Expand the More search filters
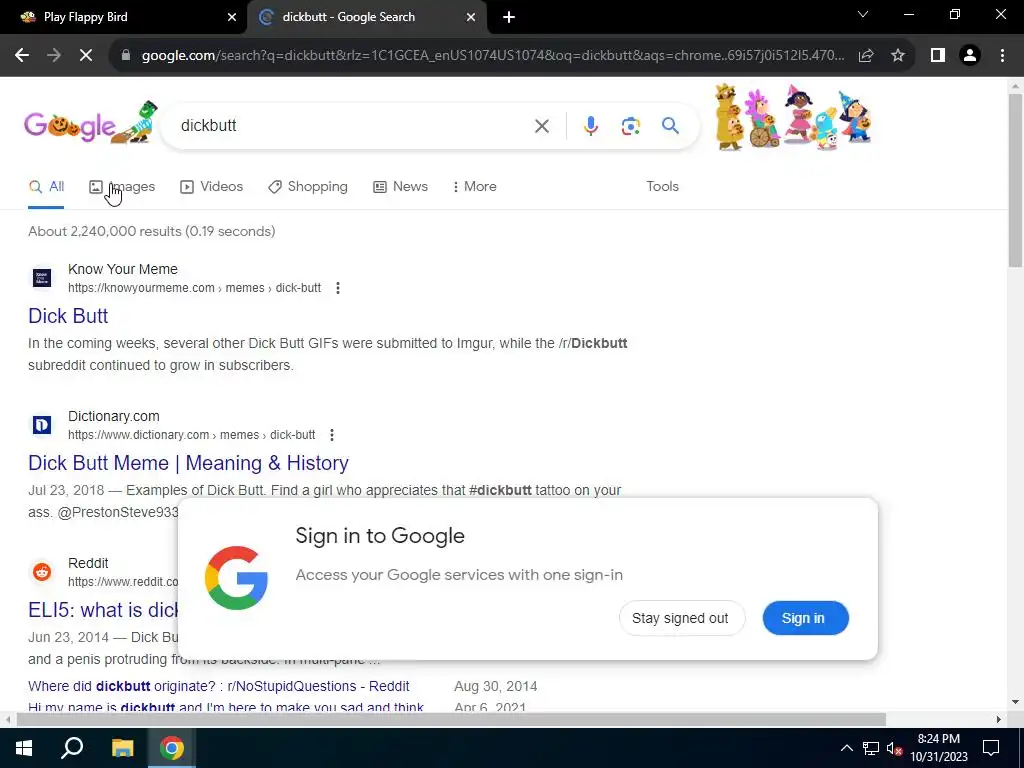Image resolution: width=1024 pixels, height=768 pixels. (475, 187)
